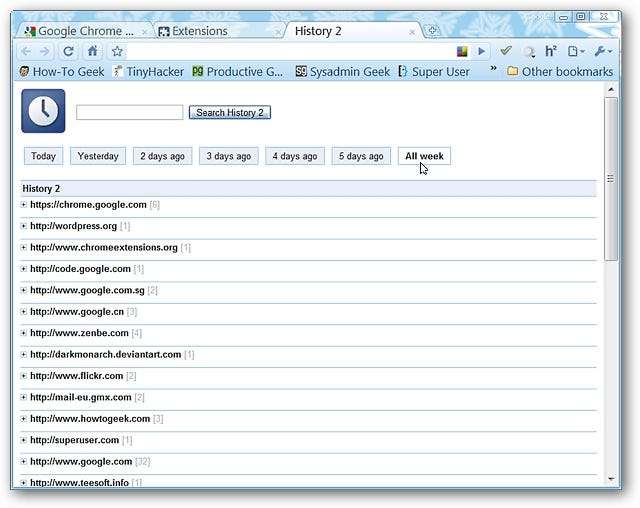This screenshot has width=640, height=508.
Task: Click the green checkmark extension icon
Action: [x=506, y=51]
